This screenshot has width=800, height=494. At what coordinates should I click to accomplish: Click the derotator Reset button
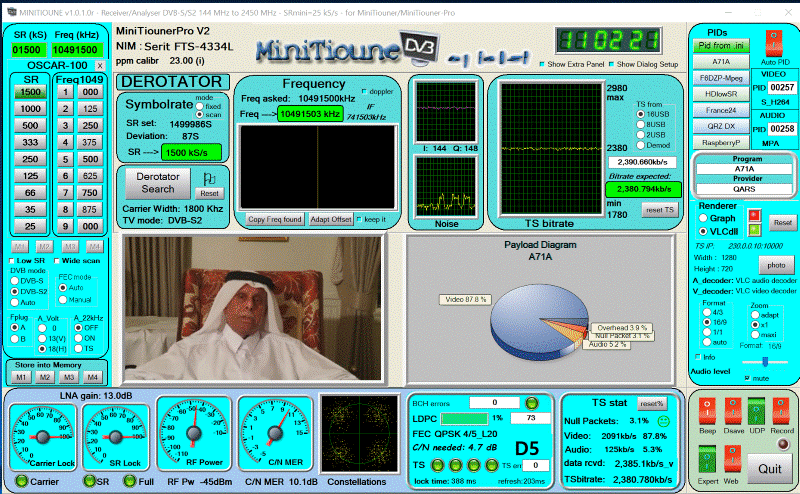pos(209,193)
